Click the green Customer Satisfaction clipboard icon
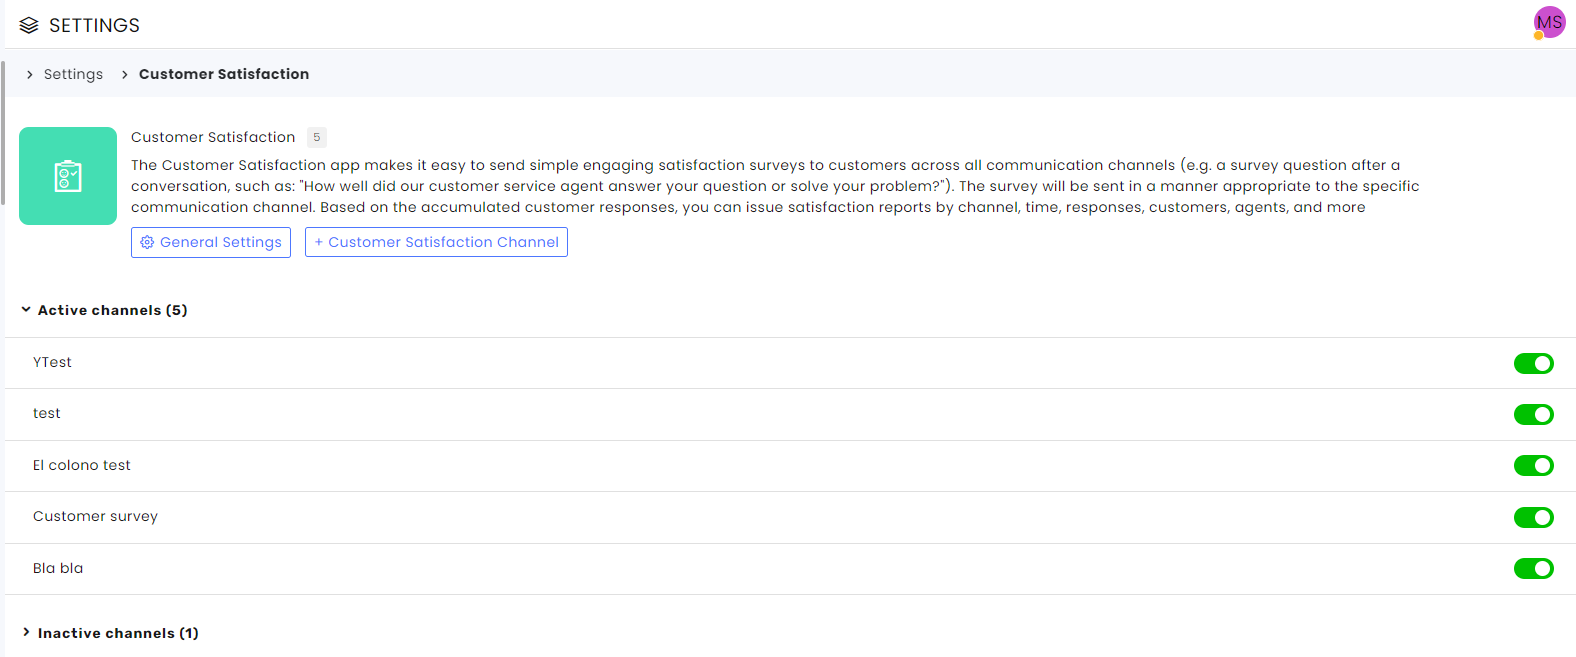 coord(68,176)
